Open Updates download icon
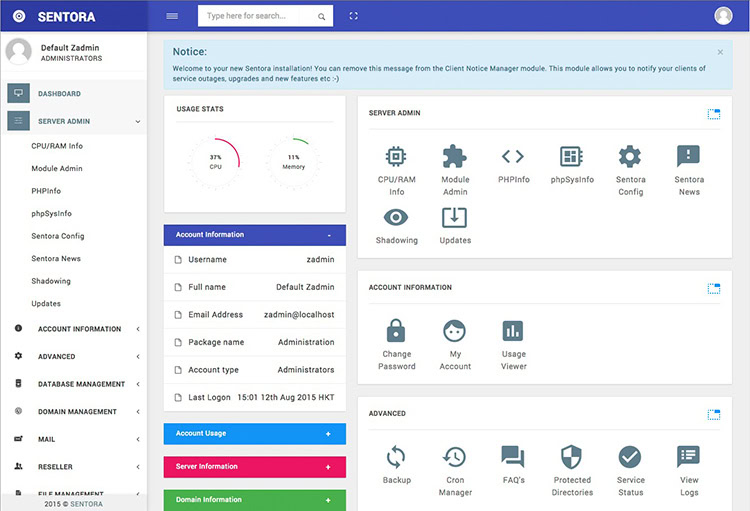750x511 pixels. (x=454, y=217)
